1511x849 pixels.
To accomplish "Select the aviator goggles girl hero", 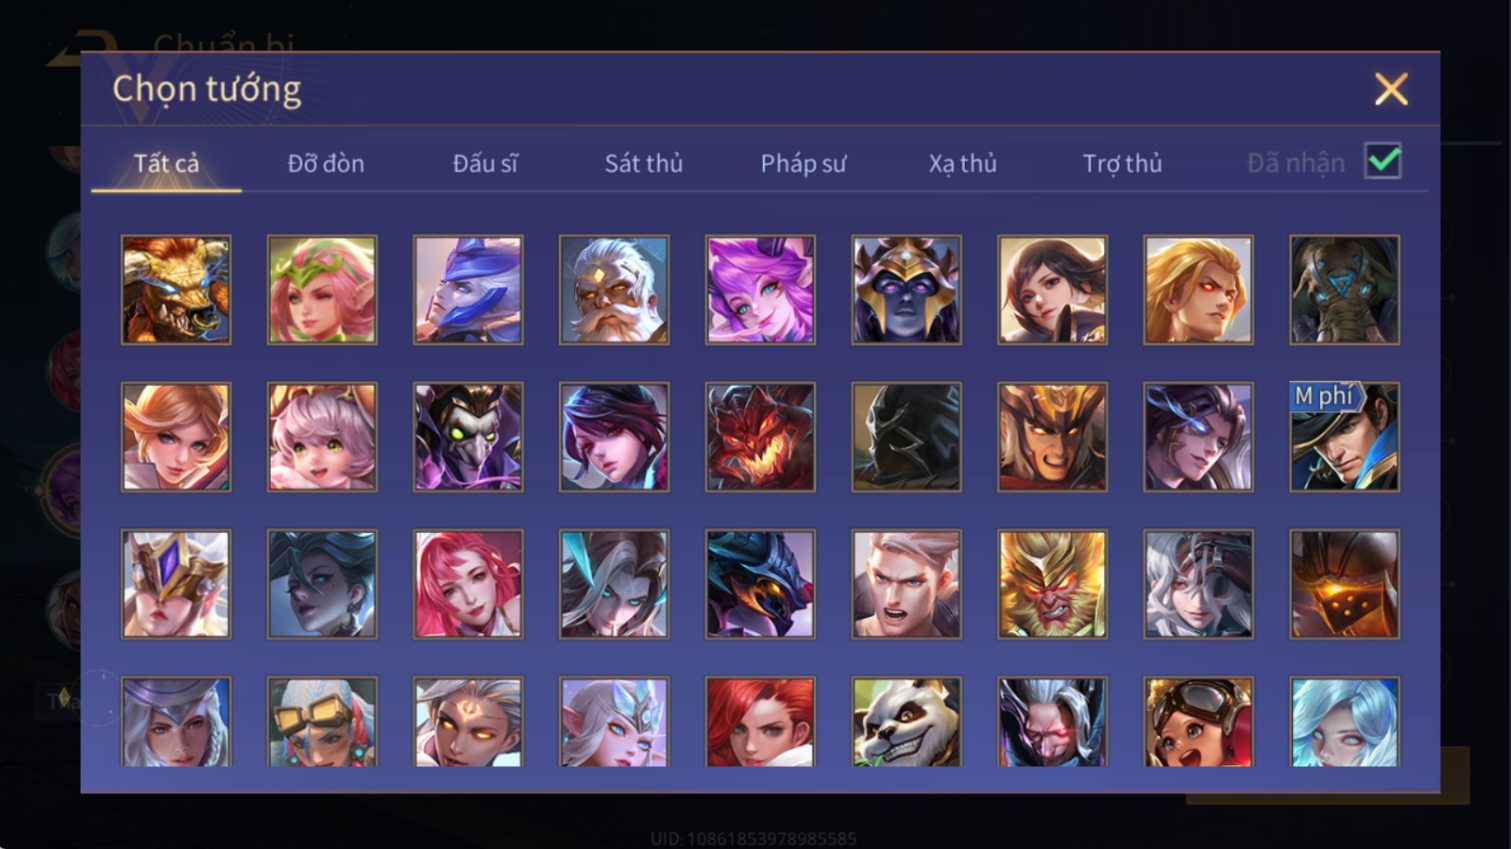I will pyautogui.click(x=1198, y=722).
